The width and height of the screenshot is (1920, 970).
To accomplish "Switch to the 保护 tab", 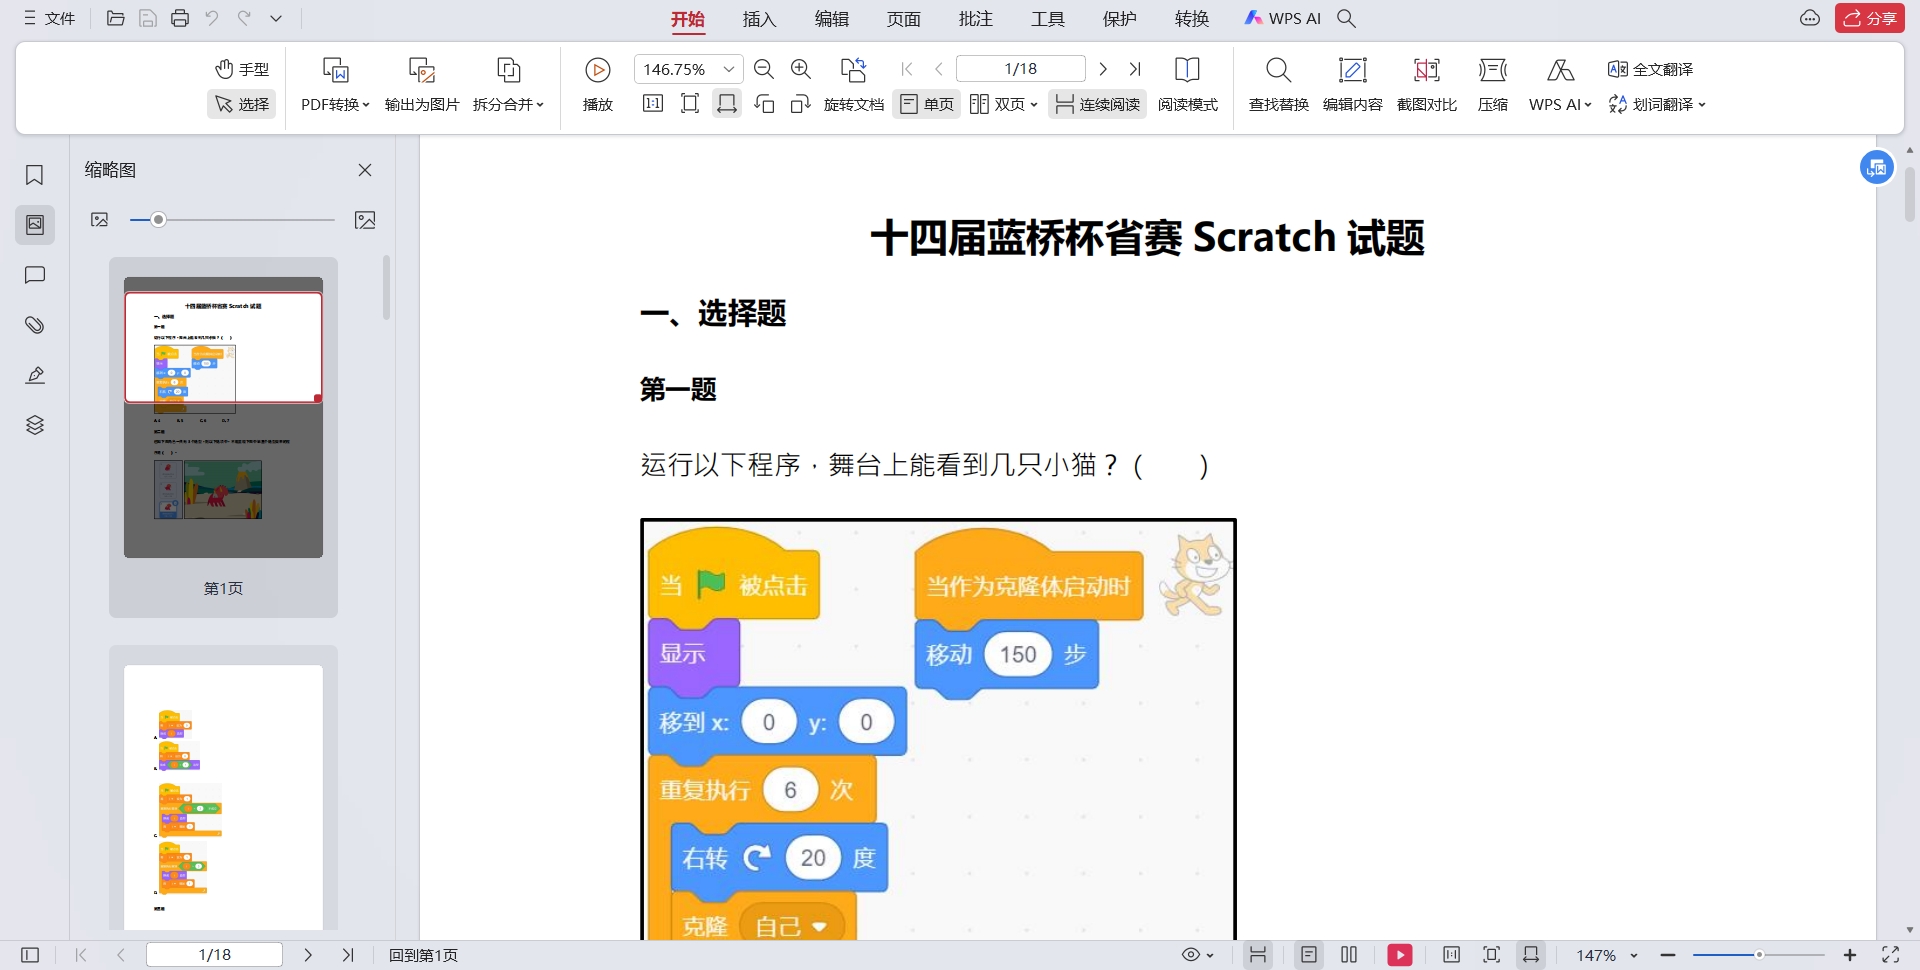I will (1120, 19).
